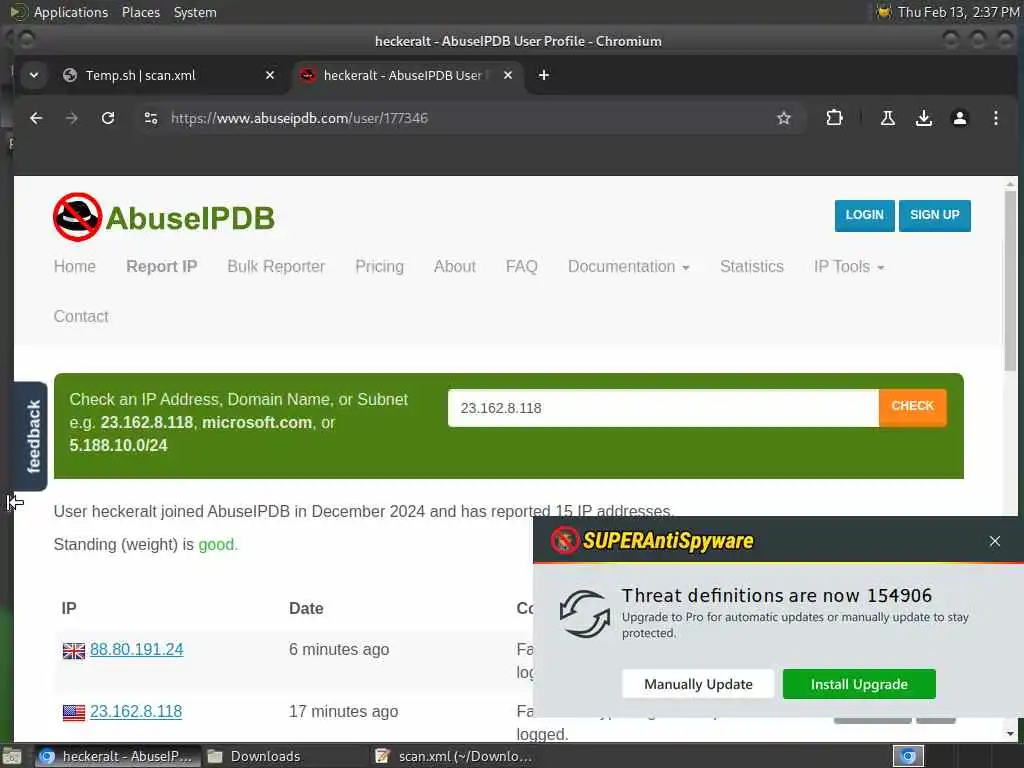The image size is (1024, 768).
Task: Open the Home nav item
Action: (x=74, y=266)
